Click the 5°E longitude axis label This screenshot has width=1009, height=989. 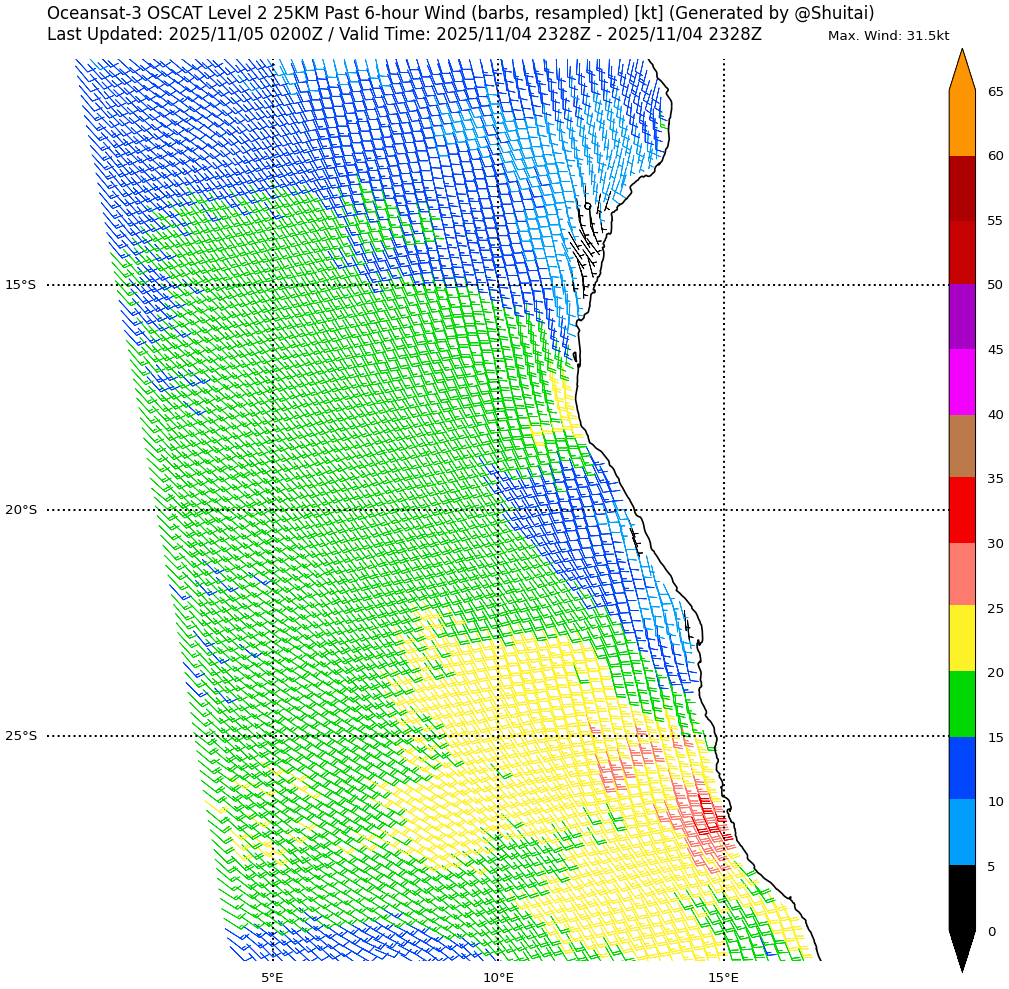click(272, 977)
